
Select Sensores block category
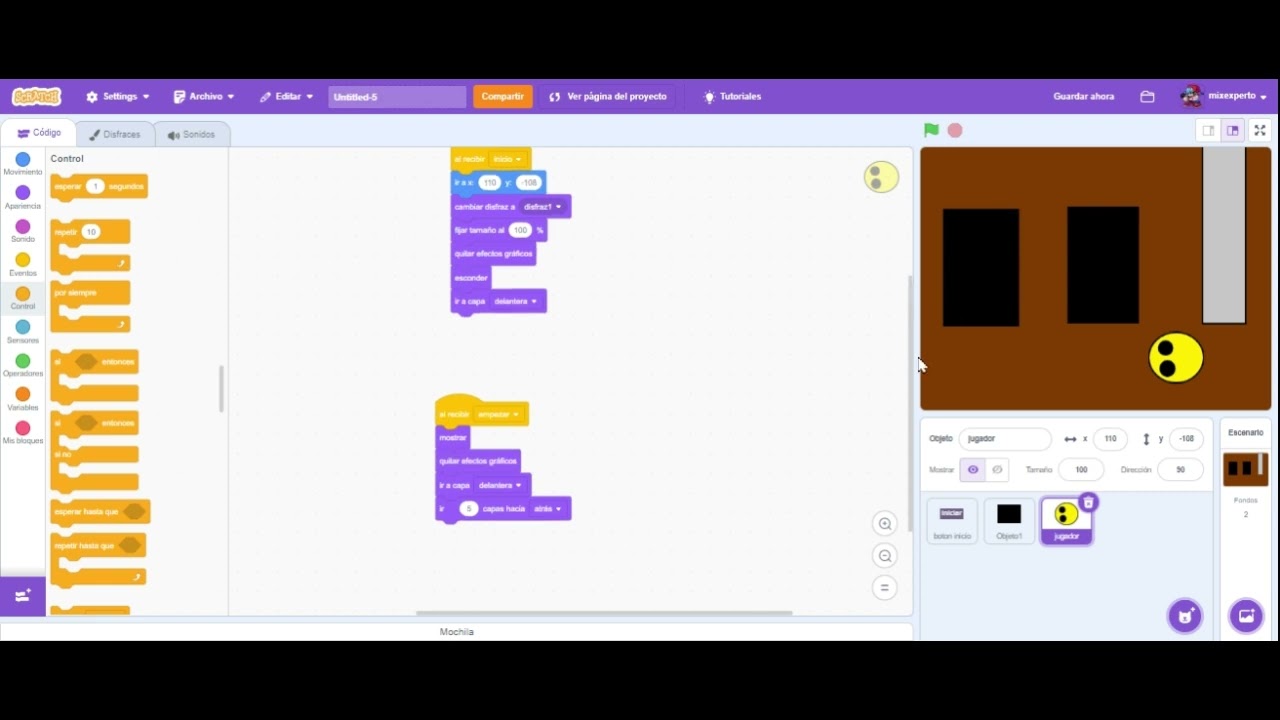23,332
